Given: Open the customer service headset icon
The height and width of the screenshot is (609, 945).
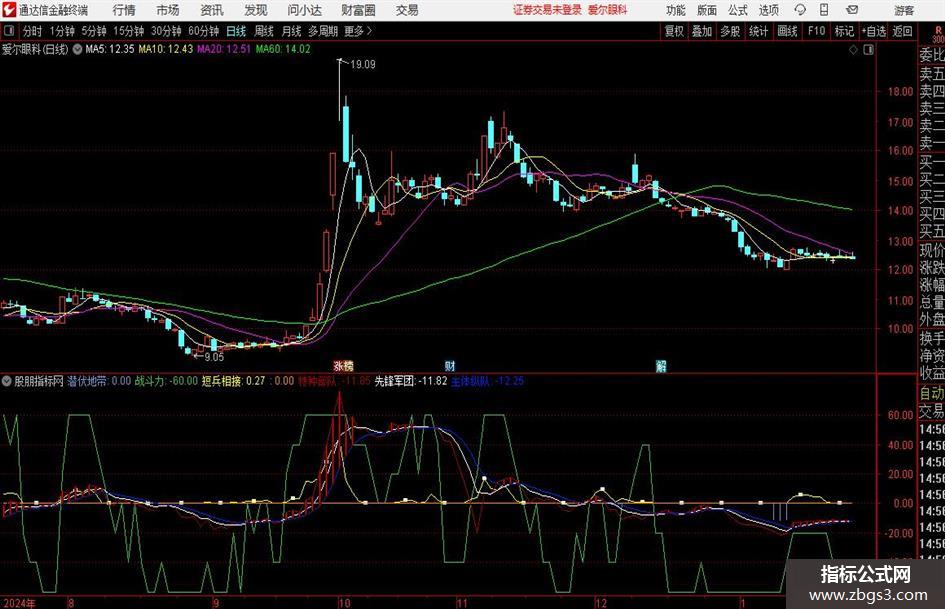Looking at the screenshot, I should point(800,10).
